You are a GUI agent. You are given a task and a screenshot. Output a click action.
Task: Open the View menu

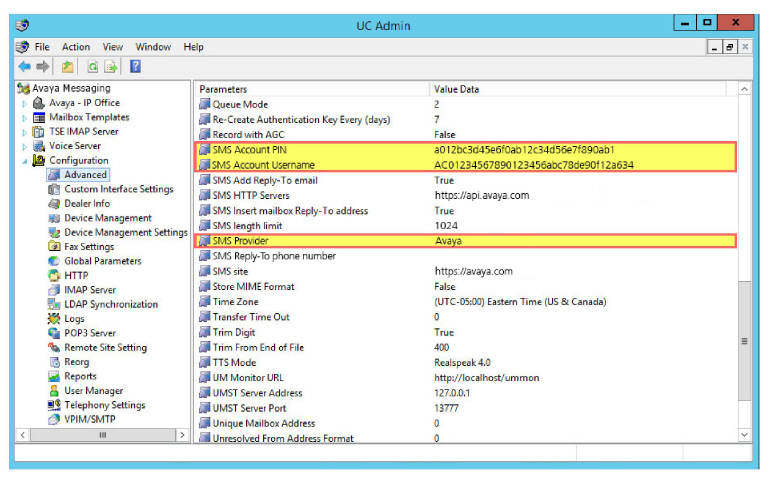tap(113, 47)
